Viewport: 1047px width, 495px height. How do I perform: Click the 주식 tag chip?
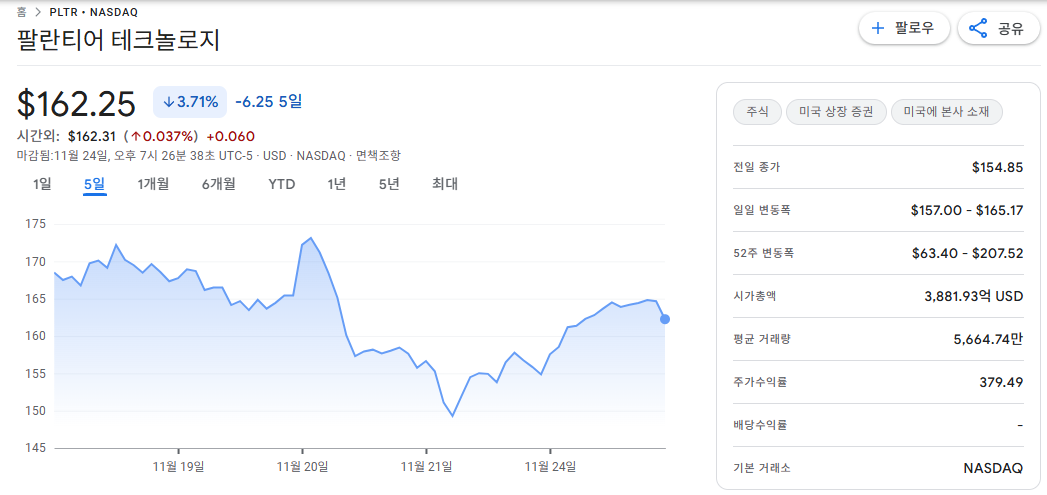pyautogui.click(x=757, y=112)
